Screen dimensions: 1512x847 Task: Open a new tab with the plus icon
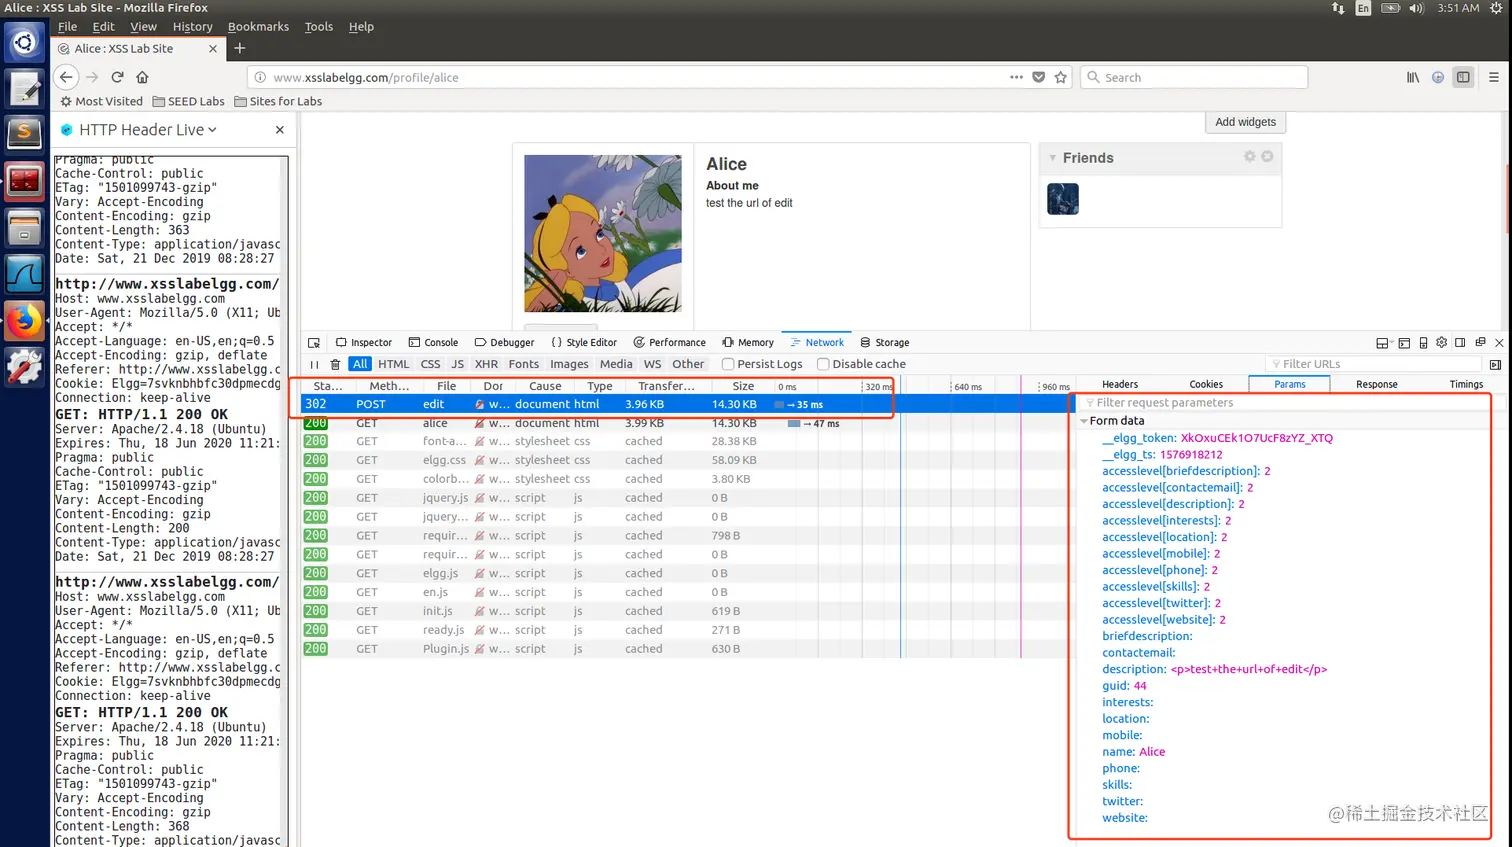point(240,48)
